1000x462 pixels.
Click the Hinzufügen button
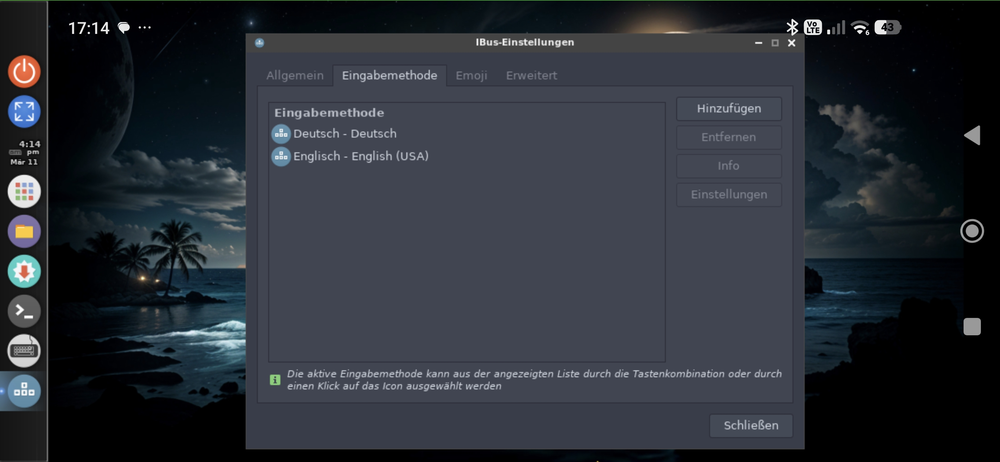729,108
